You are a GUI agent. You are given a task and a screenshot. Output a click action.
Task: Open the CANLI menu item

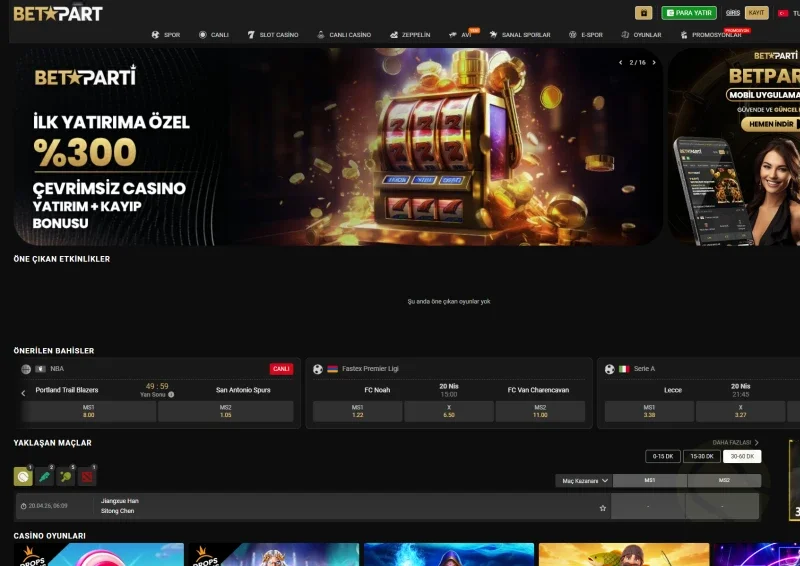(x=214, y=35)
